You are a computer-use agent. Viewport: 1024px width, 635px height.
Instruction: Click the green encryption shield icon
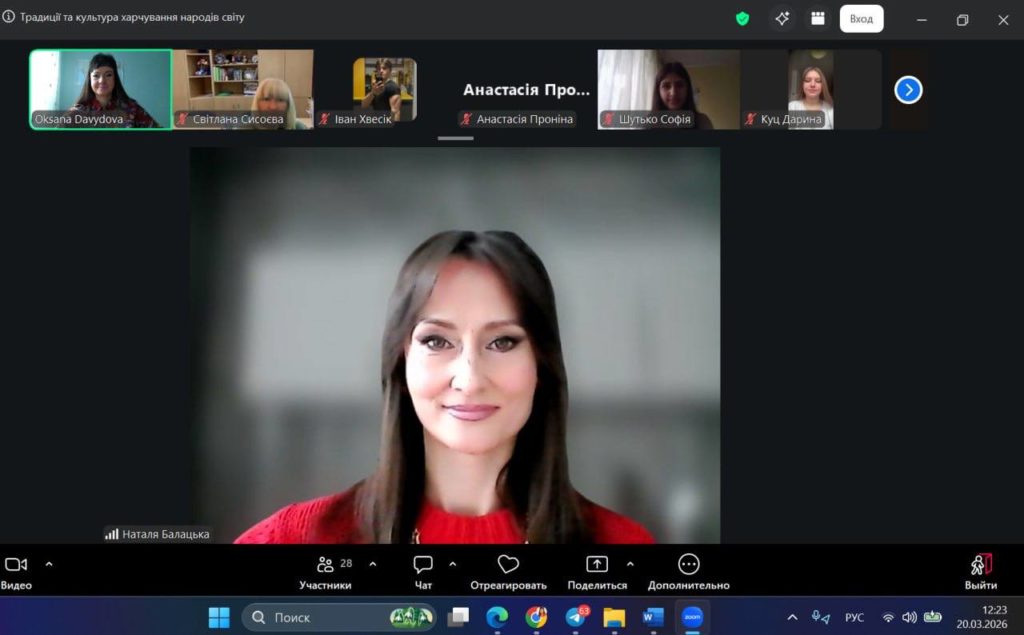pyautogui.click(x=742, y=18)
